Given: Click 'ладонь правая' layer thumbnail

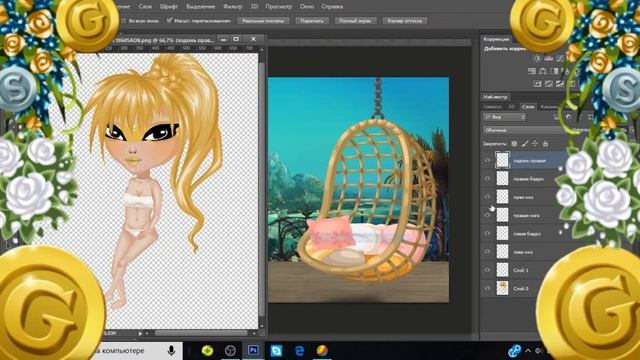Looking at the screenshot, I should click(x=502, y=160).
